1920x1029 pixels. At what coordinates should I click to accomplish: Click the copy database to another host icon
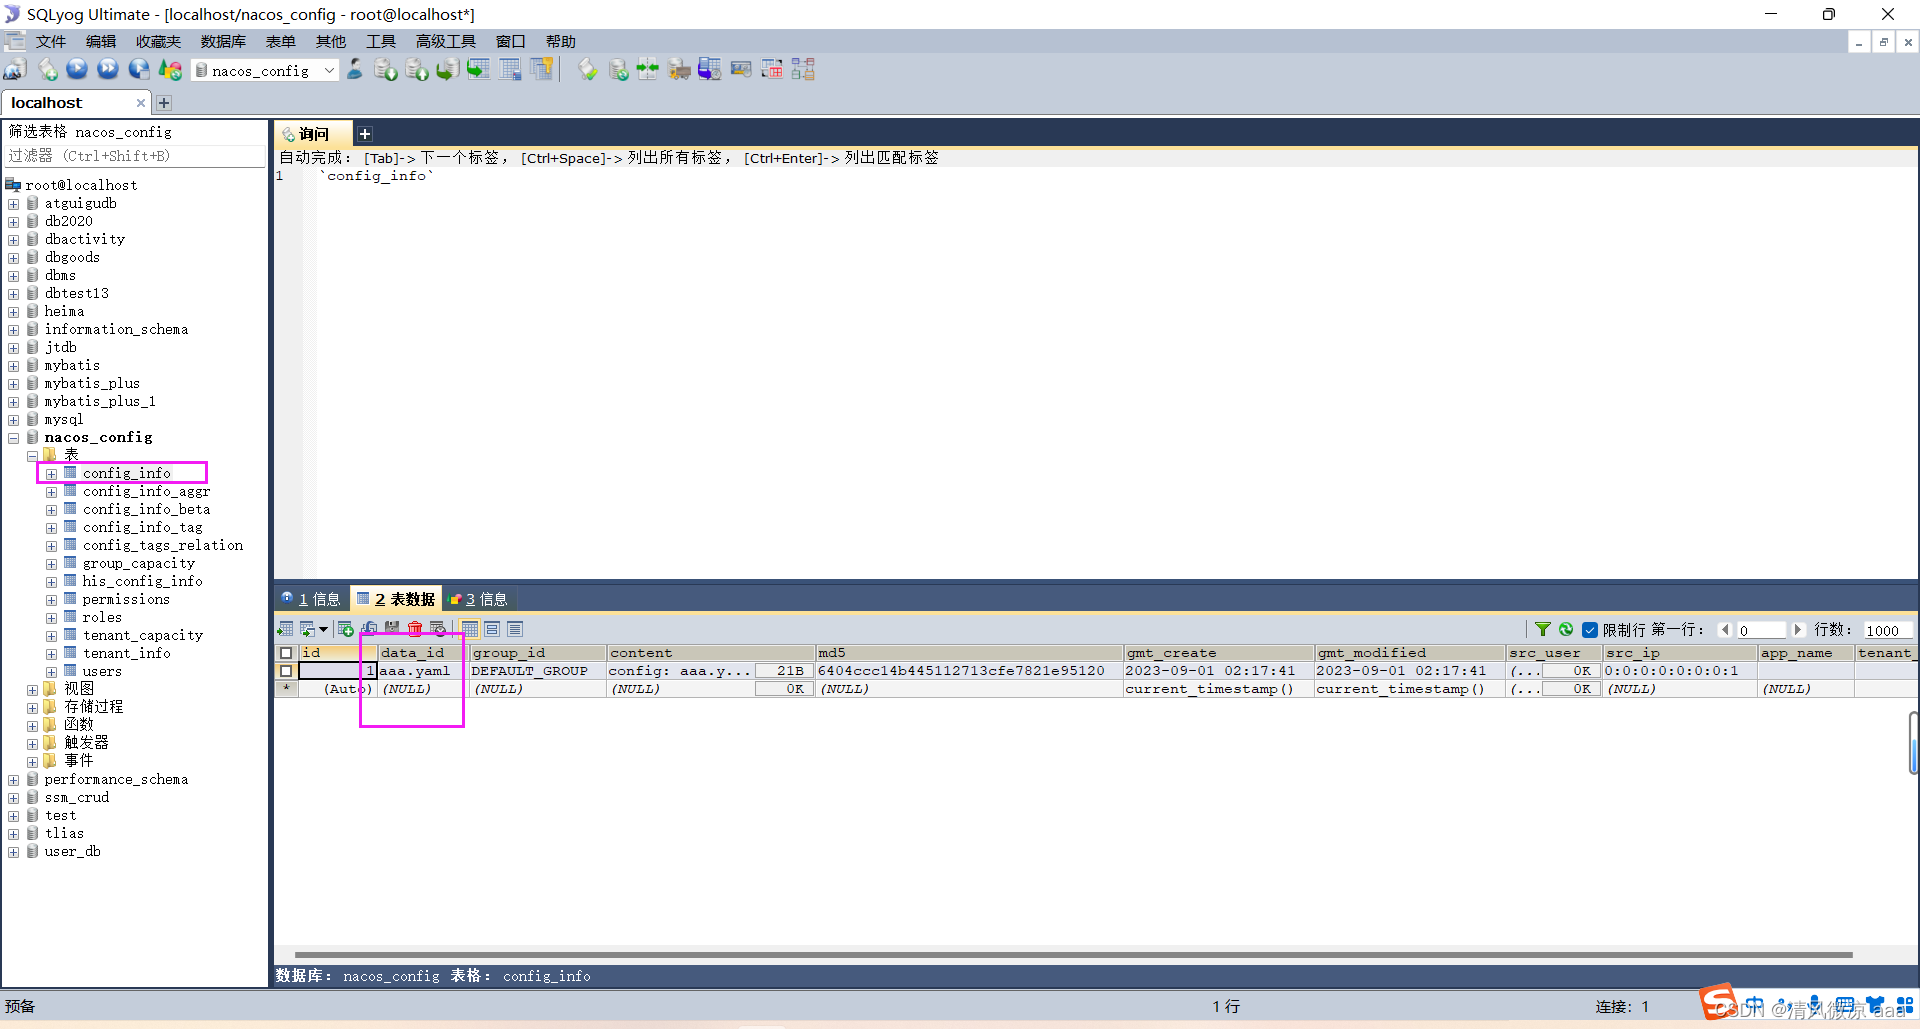pyautogui.click(x=448, y=69)
